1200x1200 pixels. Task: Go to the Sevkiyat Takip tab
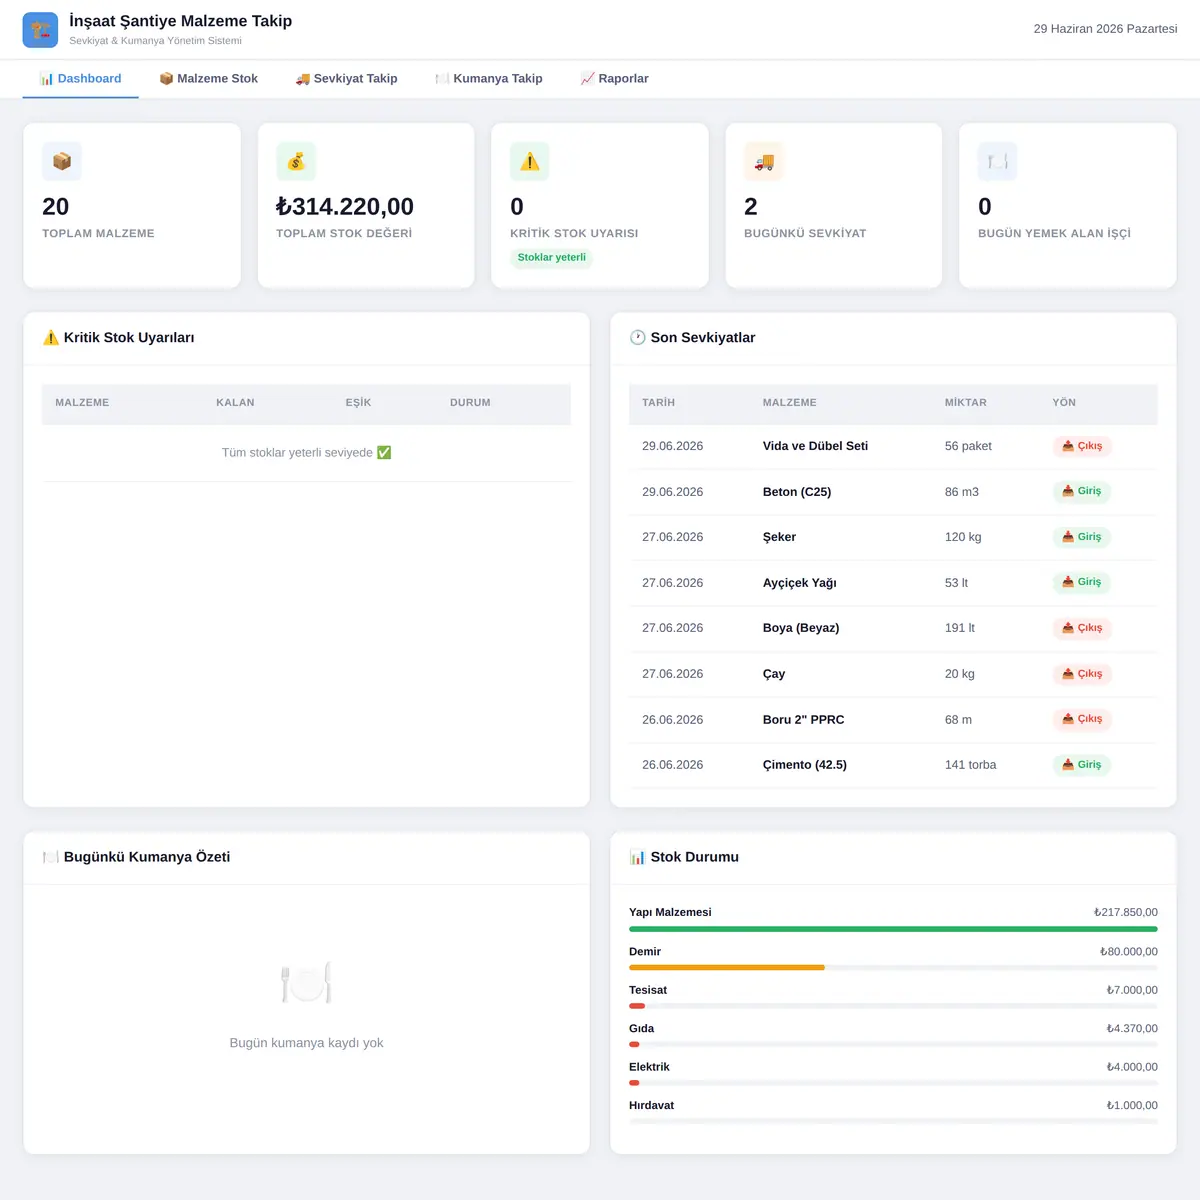[x=346, y=79]
